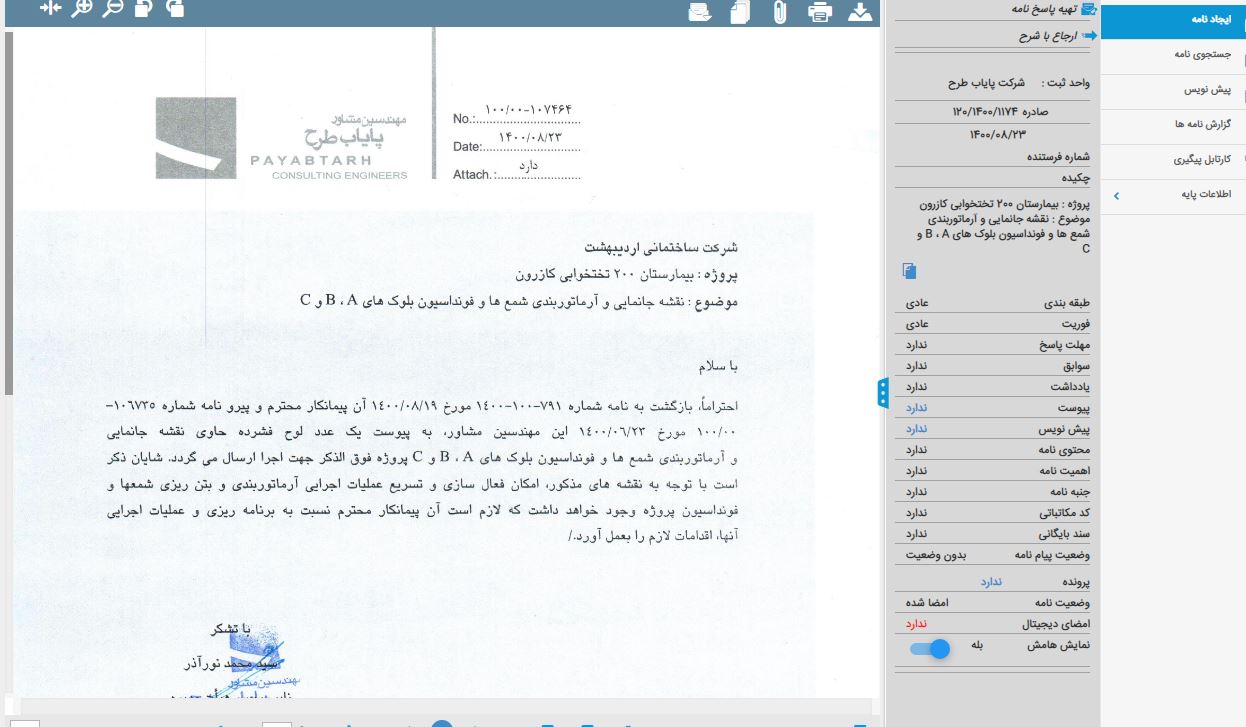1246x727 pixels.
Task: Open the ایجاد نامه menu item
Action: 1173,47
